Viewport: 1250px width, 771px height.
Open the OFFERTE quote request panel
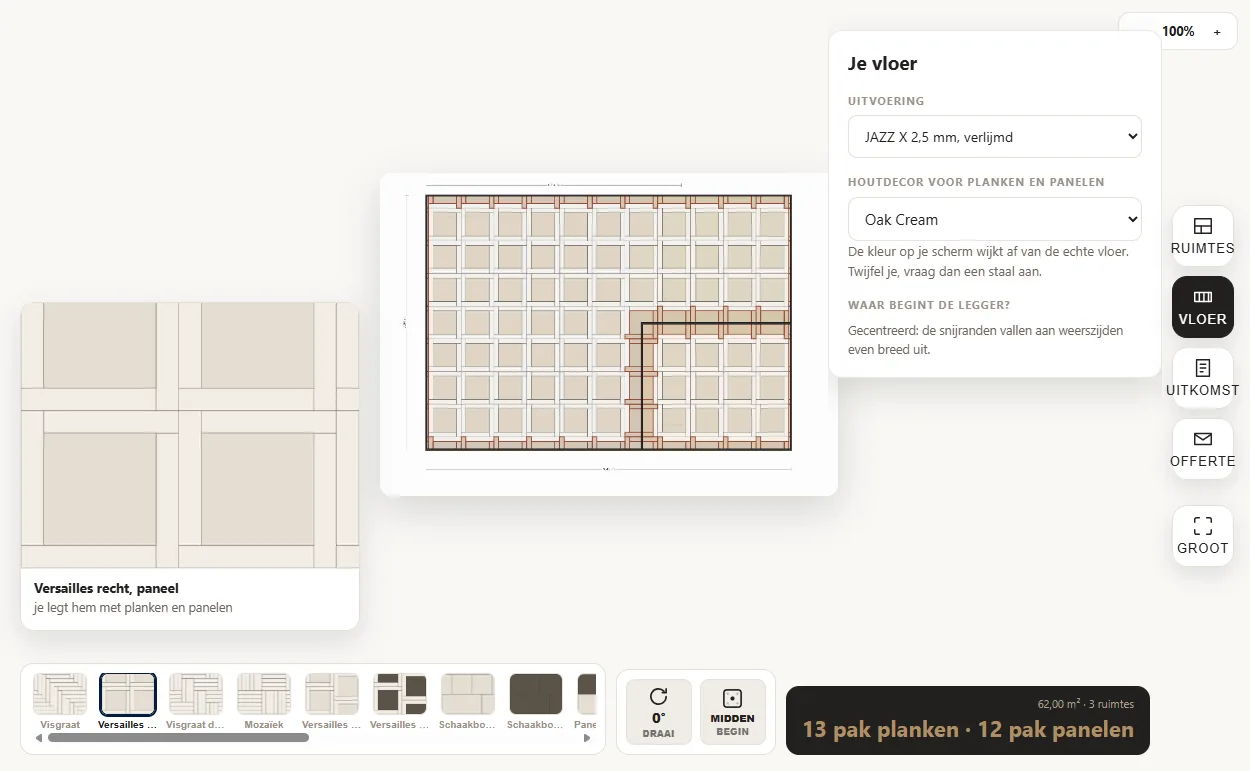(x=1202, y=449)
